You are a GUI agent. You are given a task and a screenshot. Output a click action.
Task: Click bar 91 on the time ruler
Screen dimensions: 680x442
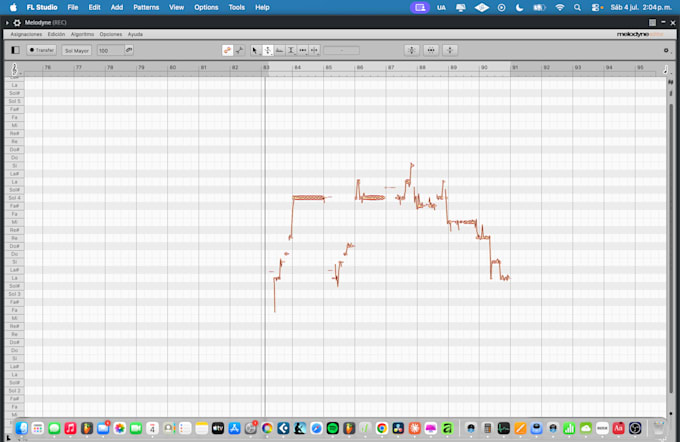pyautogui.click(x=515, y=68)
